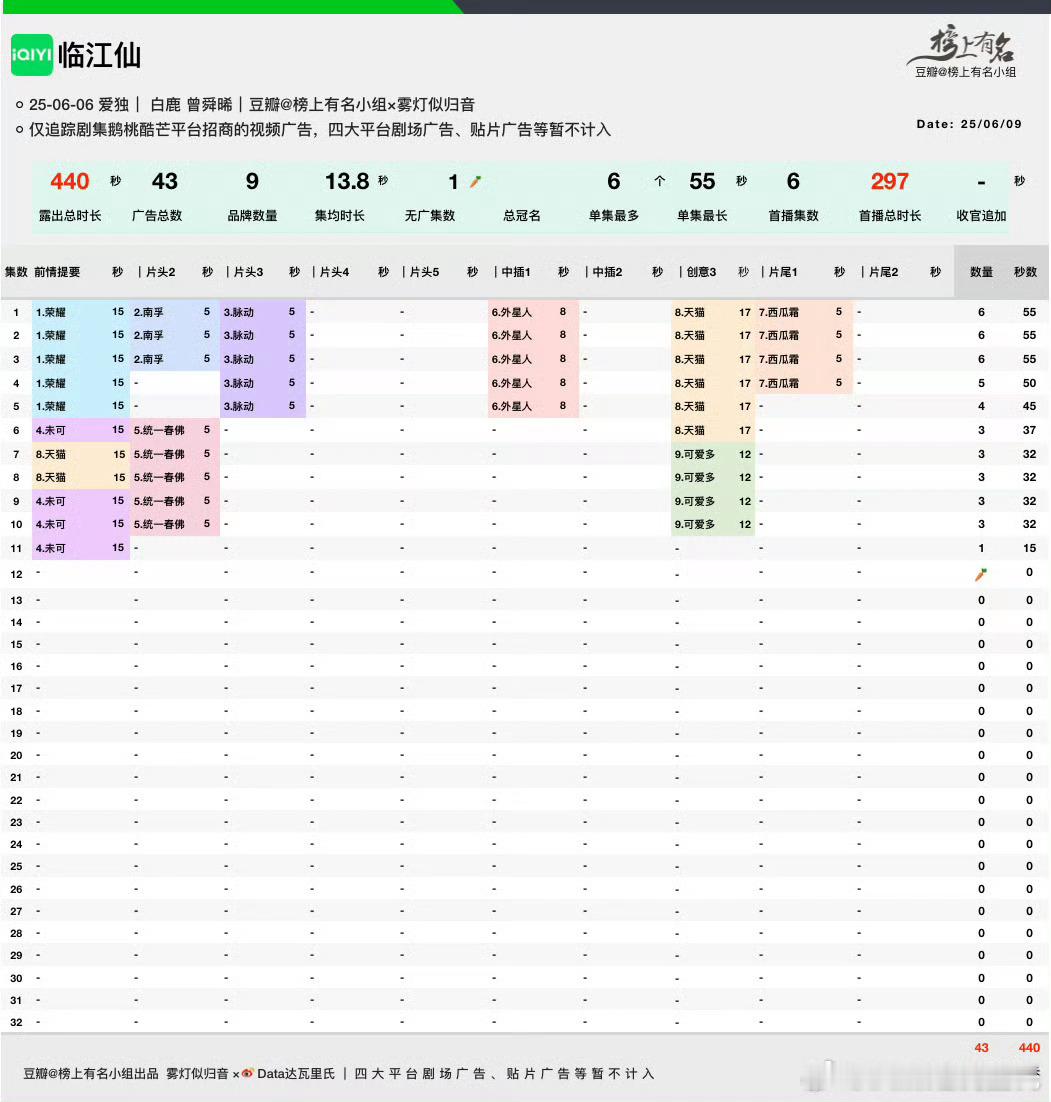Click the 中插1 column header
Image resolution: width=1051 pixels, height=1102 pixels.
coord(516,272)
